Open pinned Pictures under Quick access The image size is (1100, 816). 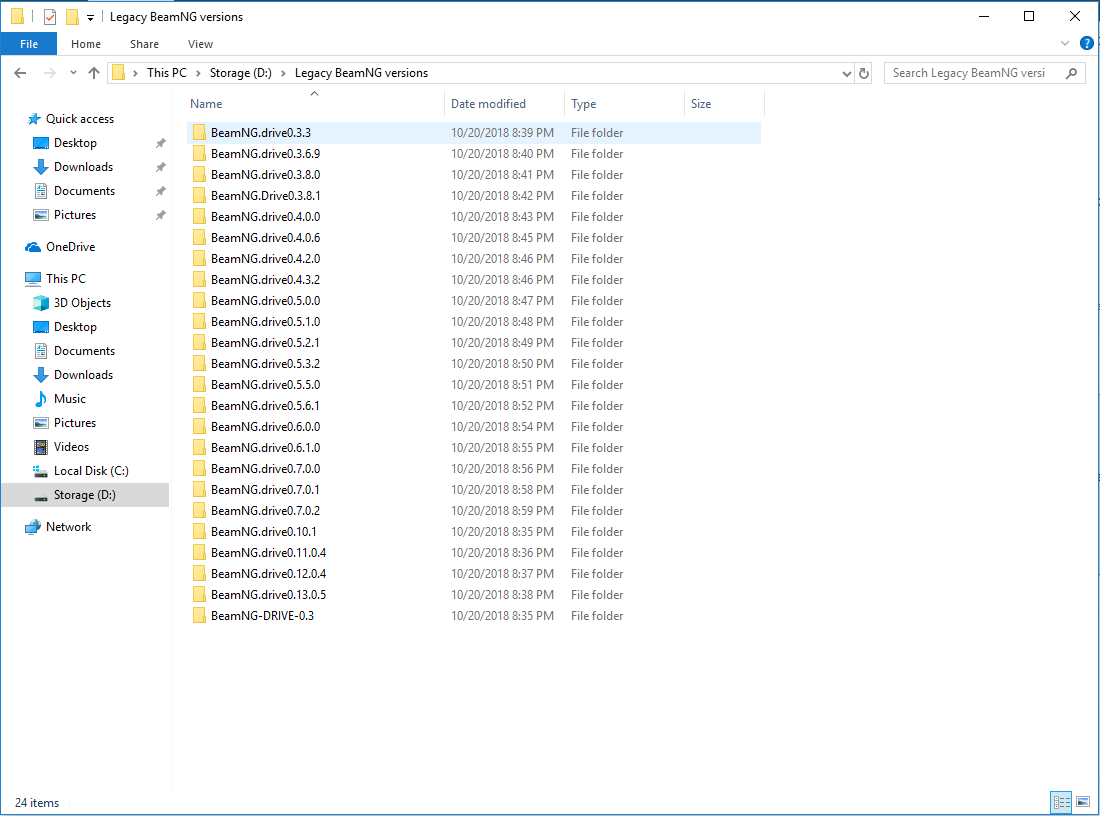pyautogui.click(x=74, y=215)
